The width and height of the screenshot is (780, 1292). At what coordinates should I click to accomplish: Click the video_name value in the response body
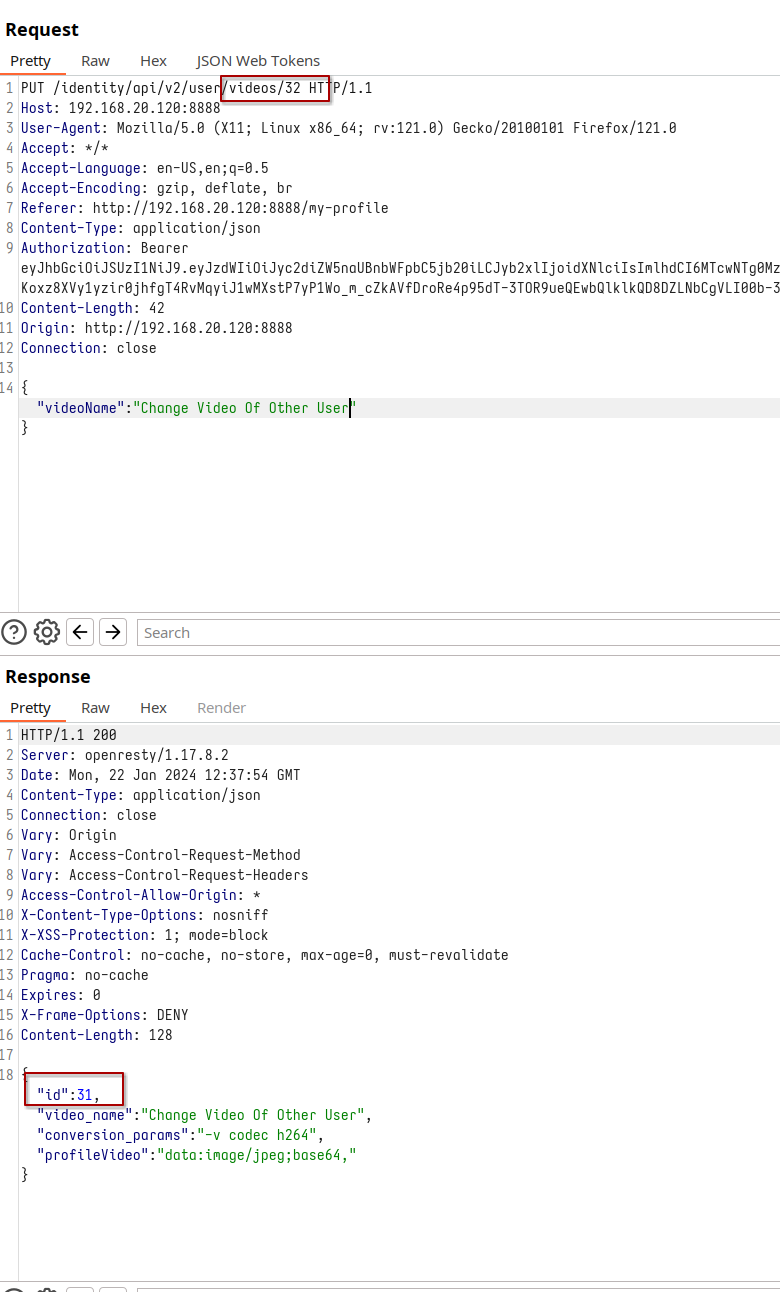(x=257, y=1115)
